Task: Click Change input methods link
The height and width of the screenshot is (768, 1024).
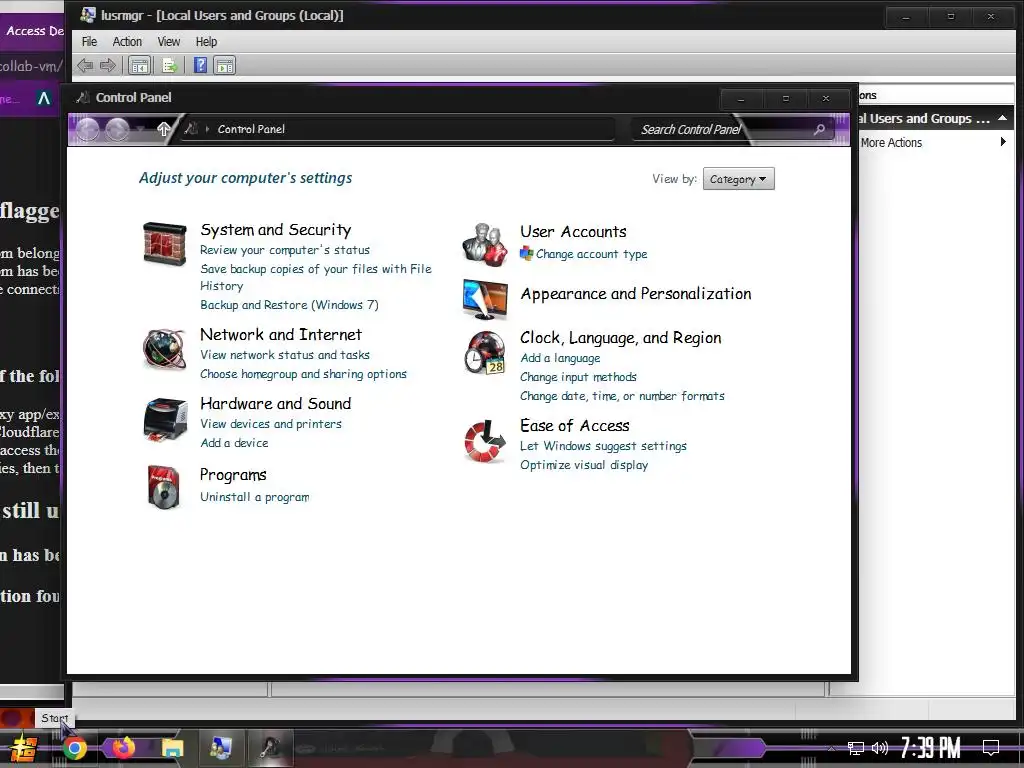Action: point(578,377)
